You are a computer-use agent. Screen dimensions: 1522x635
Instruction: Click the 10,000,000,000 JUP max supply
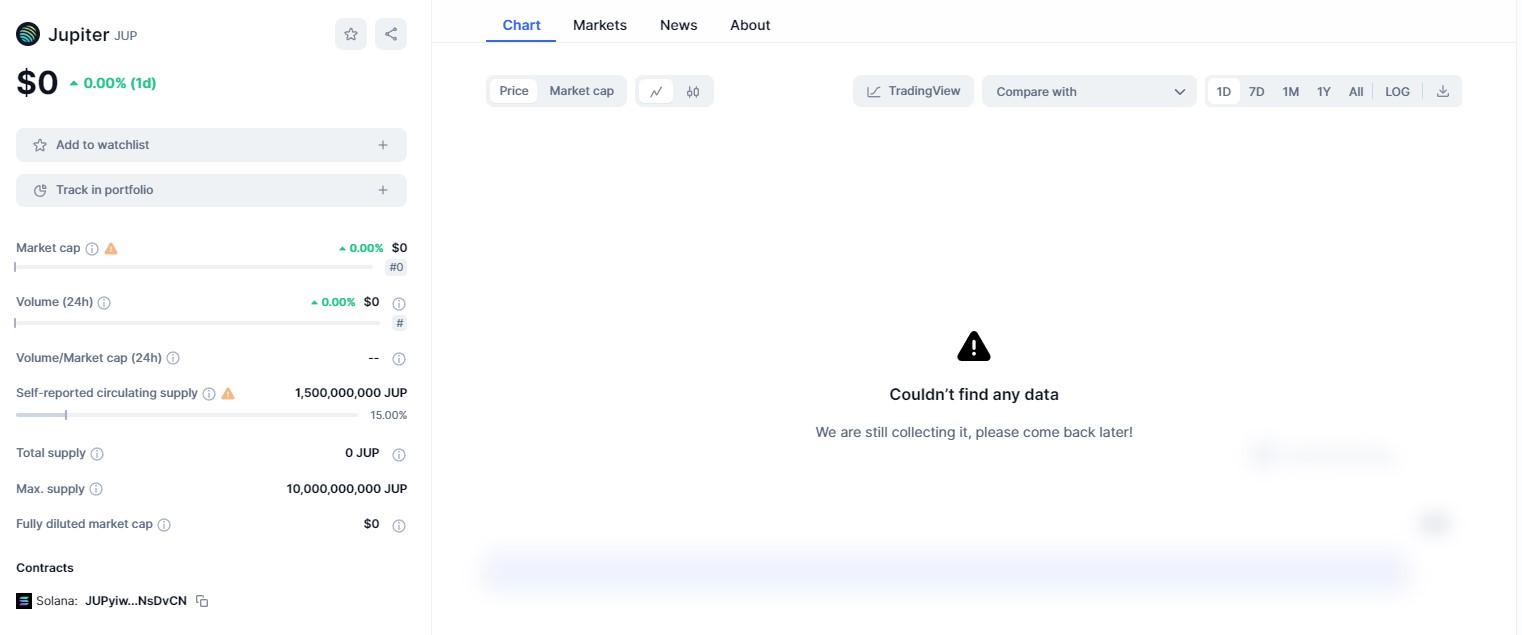pyautogui.click(x=347, y=489)
